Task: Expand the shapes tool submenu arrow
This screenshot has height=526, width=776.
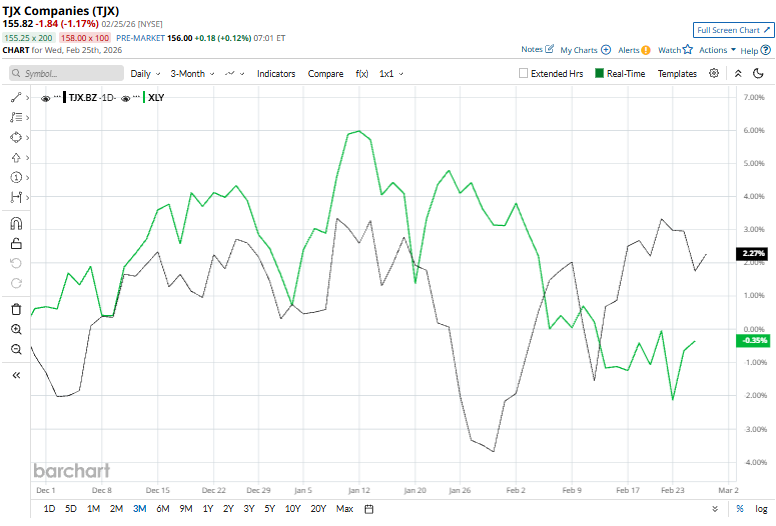Action: 28,138
